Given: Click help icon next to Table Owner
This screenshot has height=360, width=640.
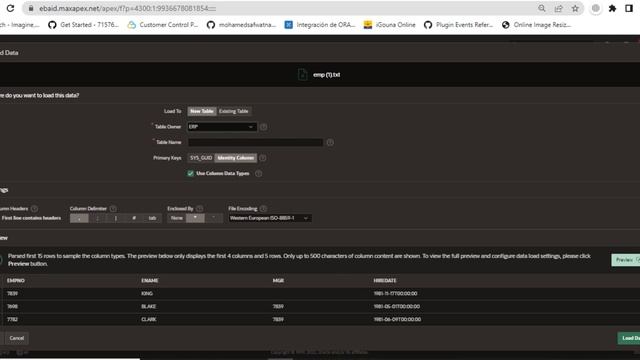Looking at the screenshot, I should (264, 127).
